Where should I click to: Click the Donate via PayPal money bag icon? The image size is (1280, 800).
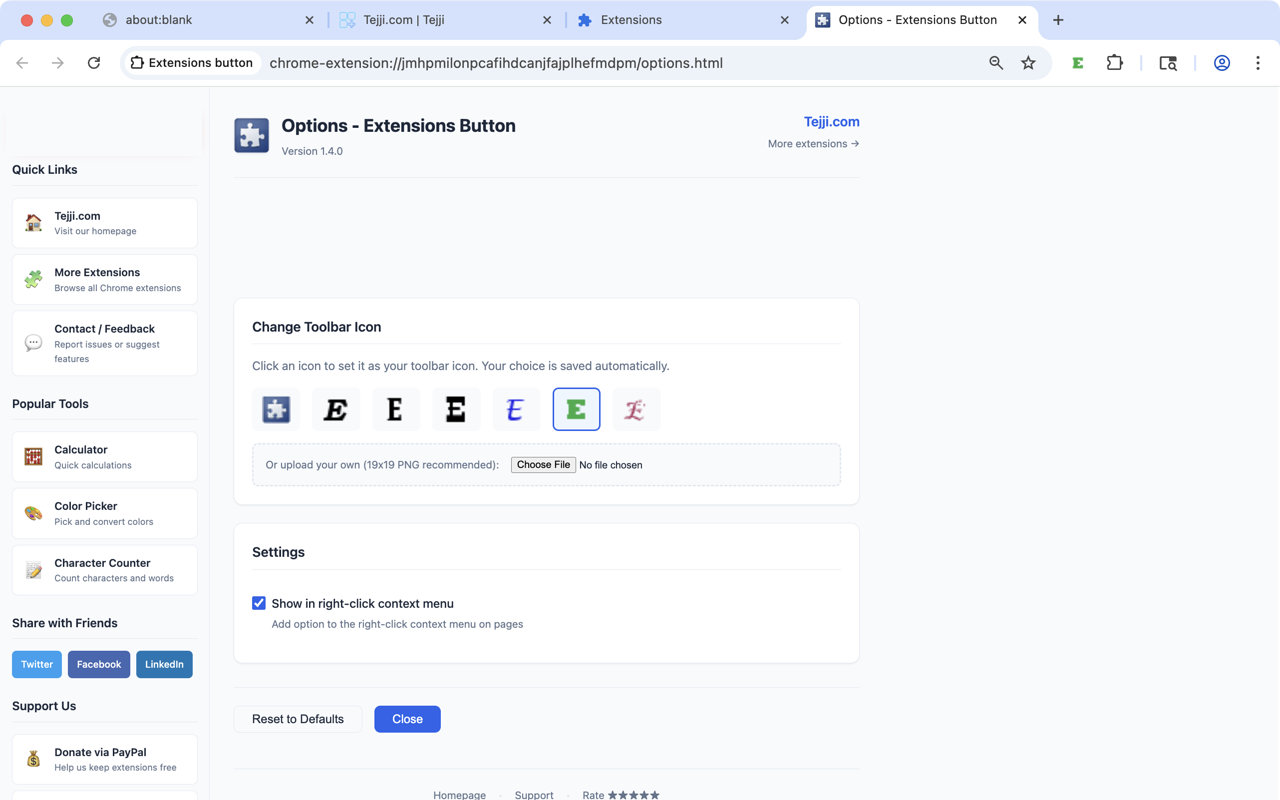point(32,759)
